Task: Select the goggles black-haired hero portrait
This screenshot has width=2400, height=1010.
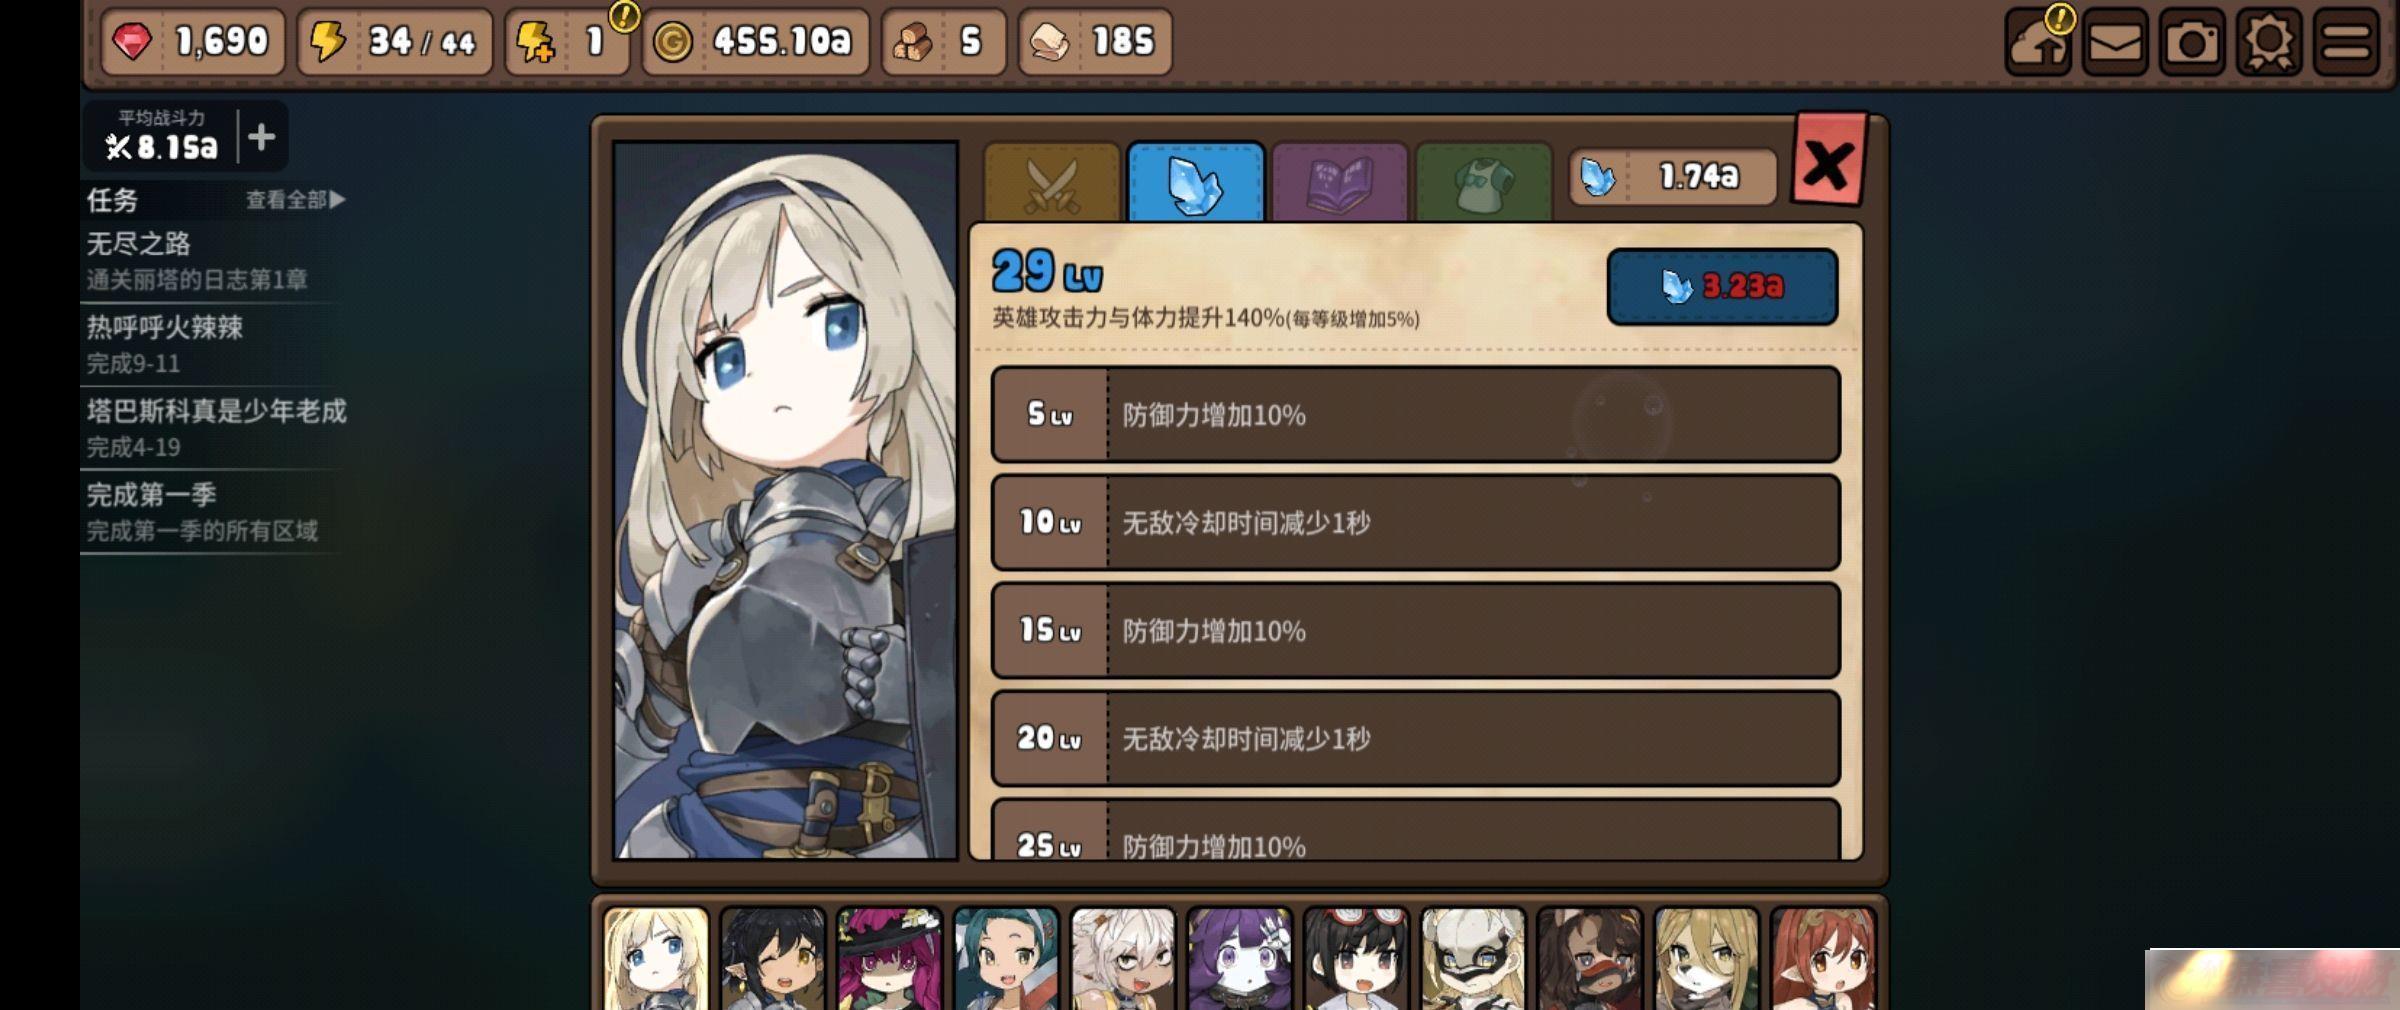Action: pos(1356,958)
